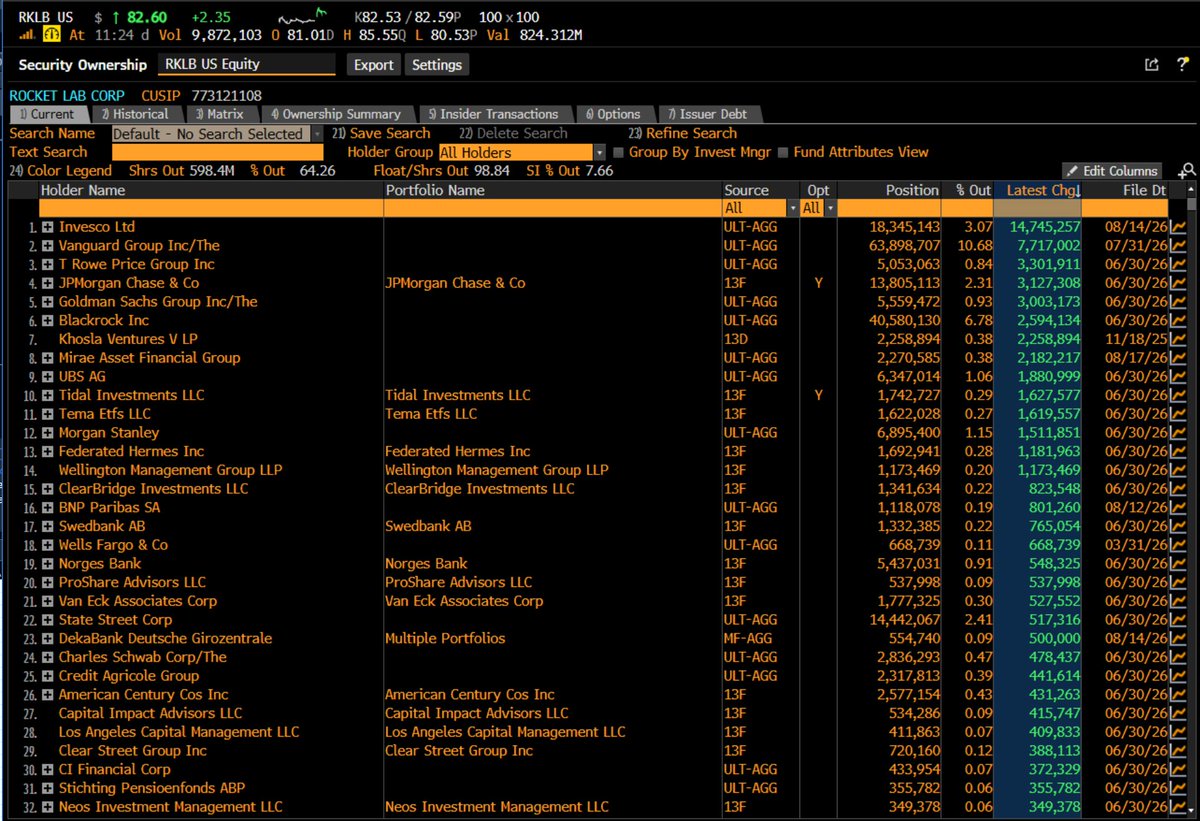The image size is (1200, 821).
Task: Open chart icon on JPMorgan Chase row
Action: coord(1178,283)
